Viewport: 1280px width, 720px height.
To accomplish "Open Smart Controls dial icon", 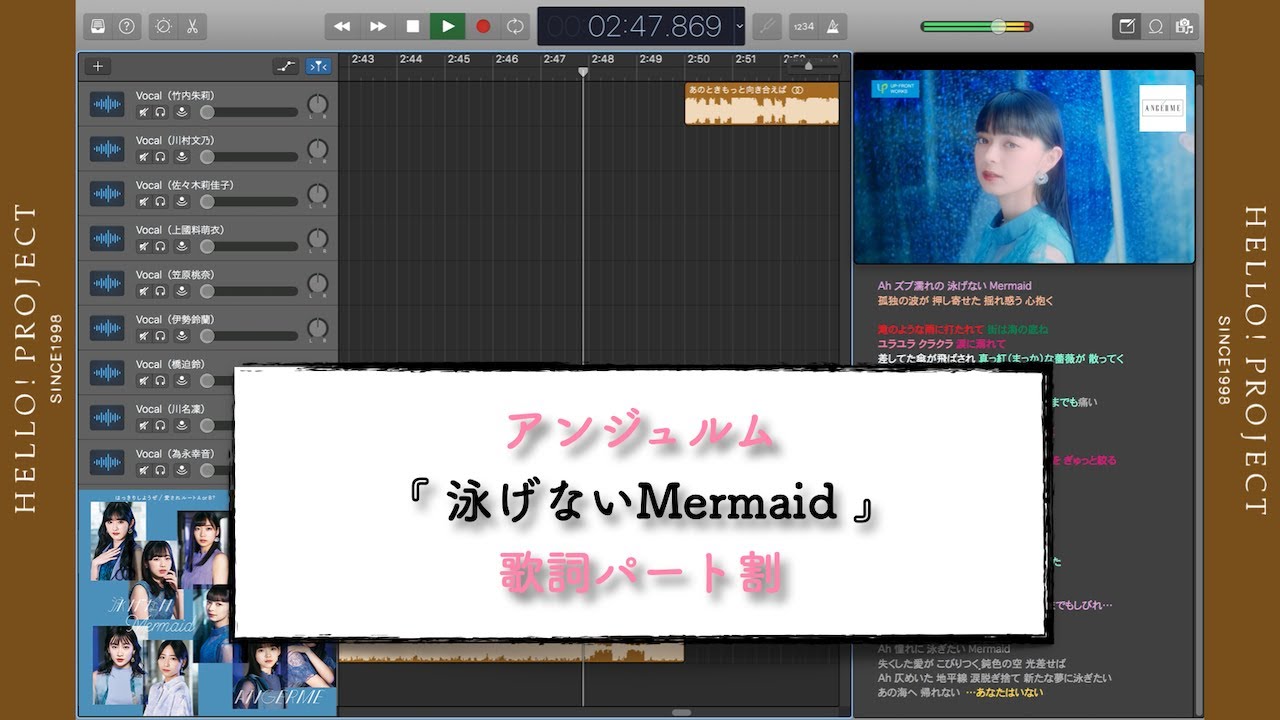I will click(x=163, y=26).
